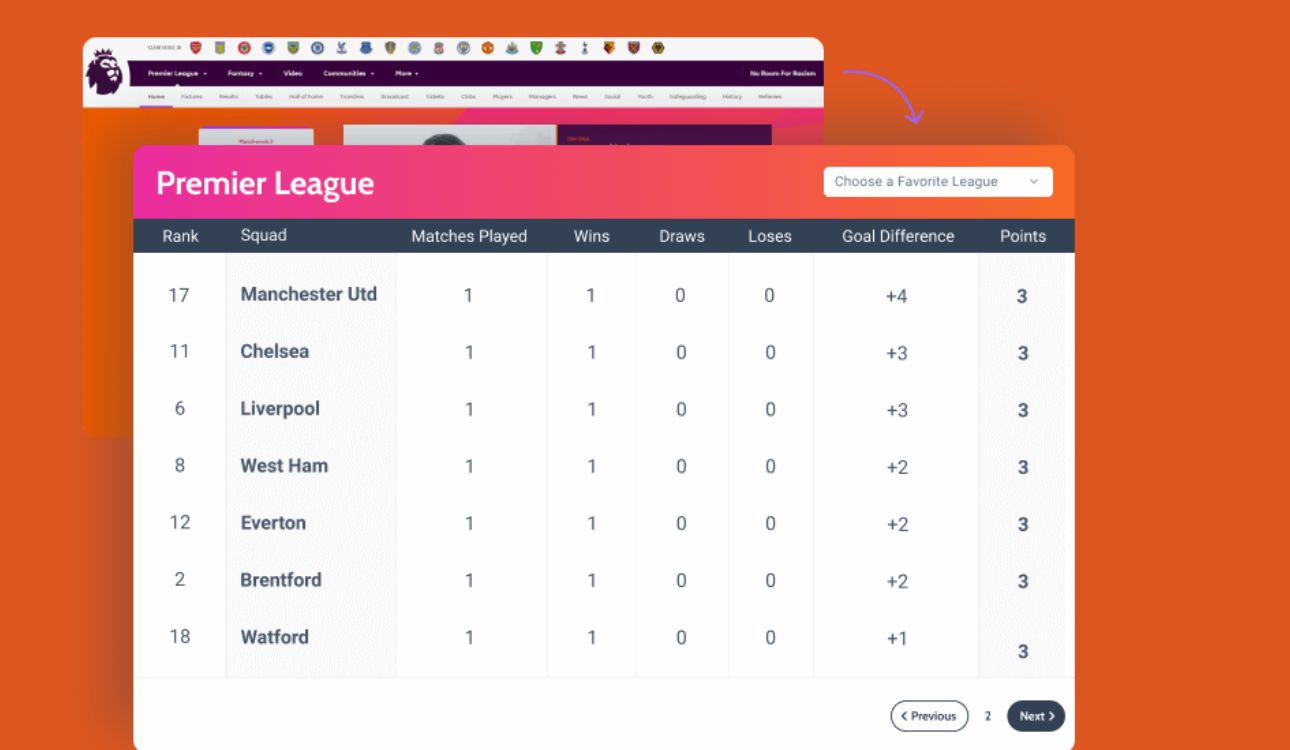The image size is (1290, 750).
Task: Click the Watford club badge
Action: point(609,48)
